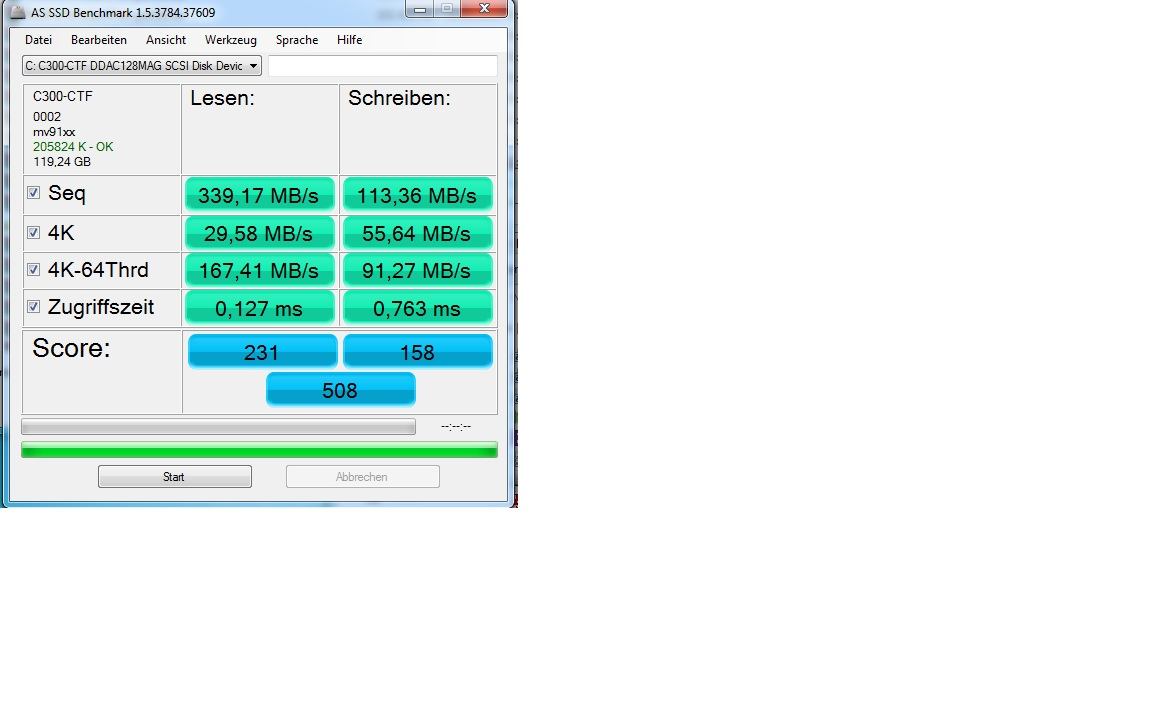
Task: Click the AS SSD Benchmark title icon
Action: (x=18, y=12)
